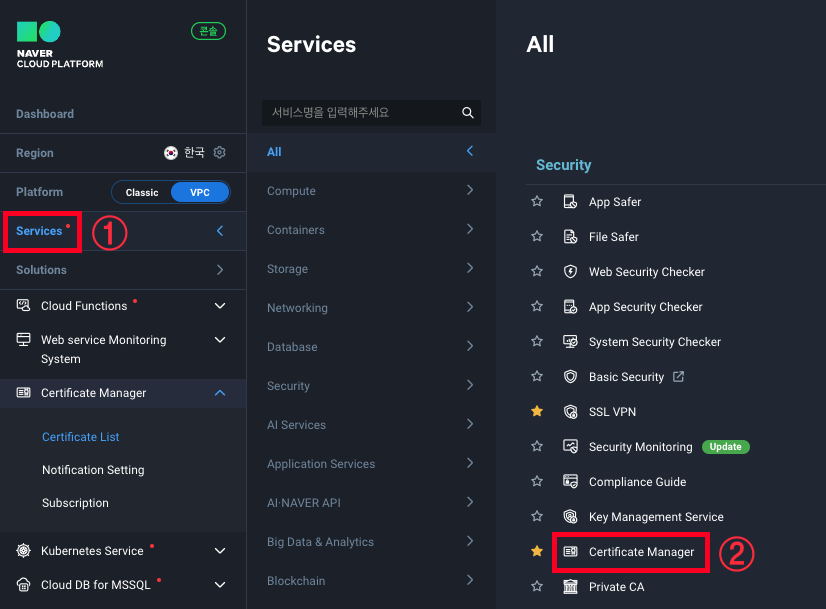Screen dimensions: 826x609
Task: Open the Database category
Action: click(371, 347)
